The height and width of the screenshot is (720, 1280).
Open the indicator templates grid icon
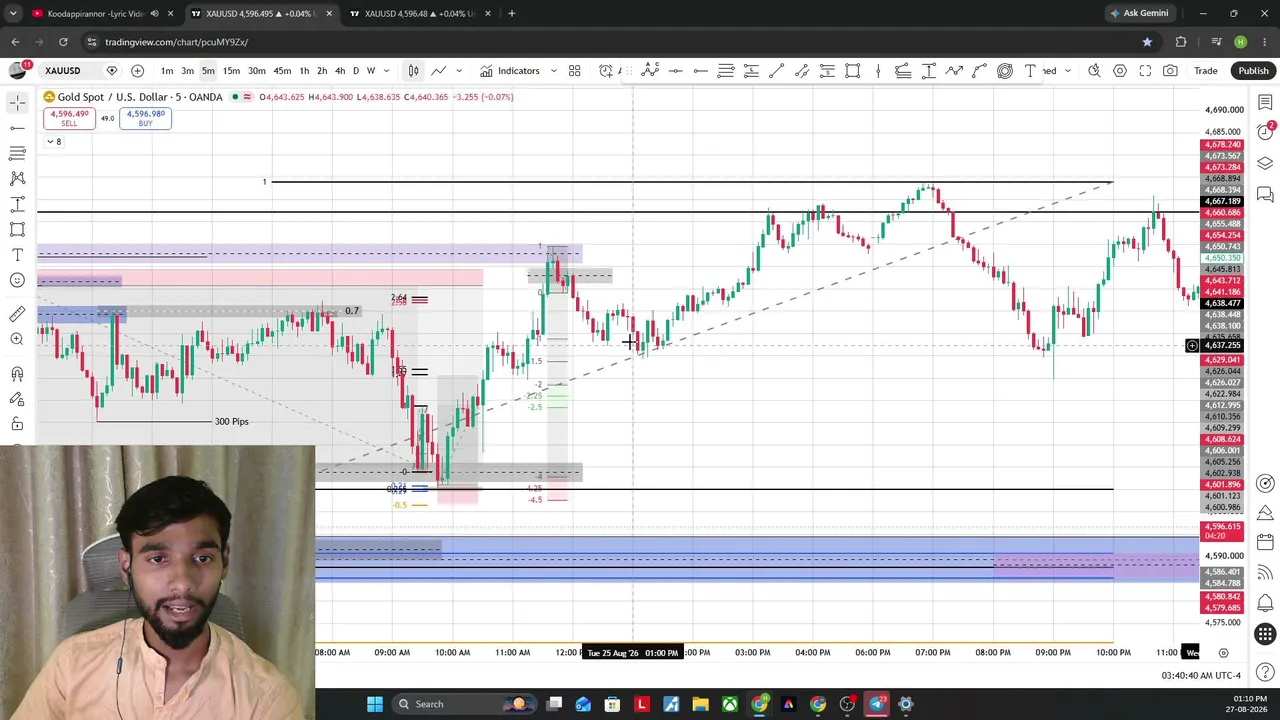[575, 71]
